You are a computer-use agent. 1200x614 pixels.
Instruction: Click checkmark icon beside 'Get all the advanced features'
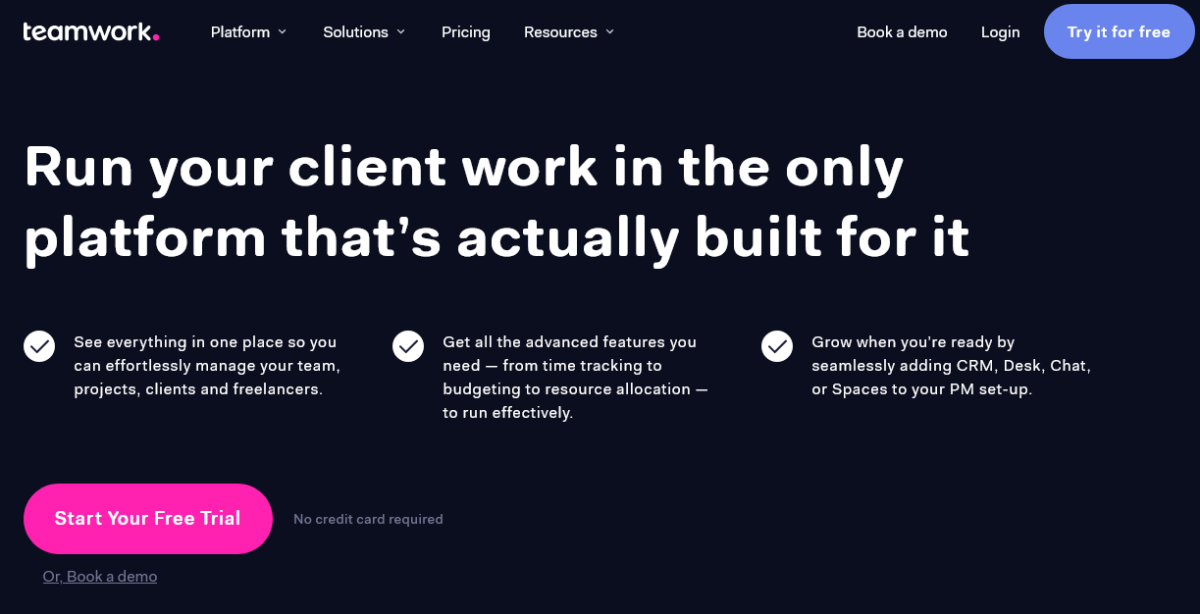pyautogui.click(x=408, y=346)
